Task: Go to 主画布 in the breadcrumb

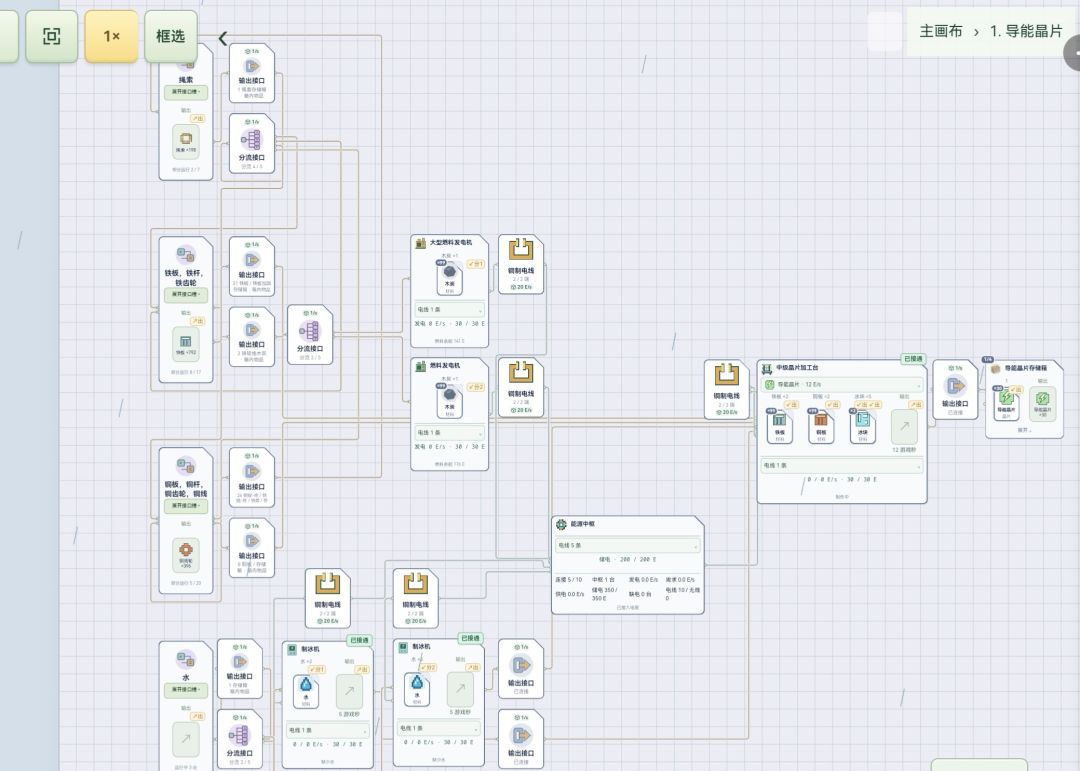Action: [x=941, y=32]
